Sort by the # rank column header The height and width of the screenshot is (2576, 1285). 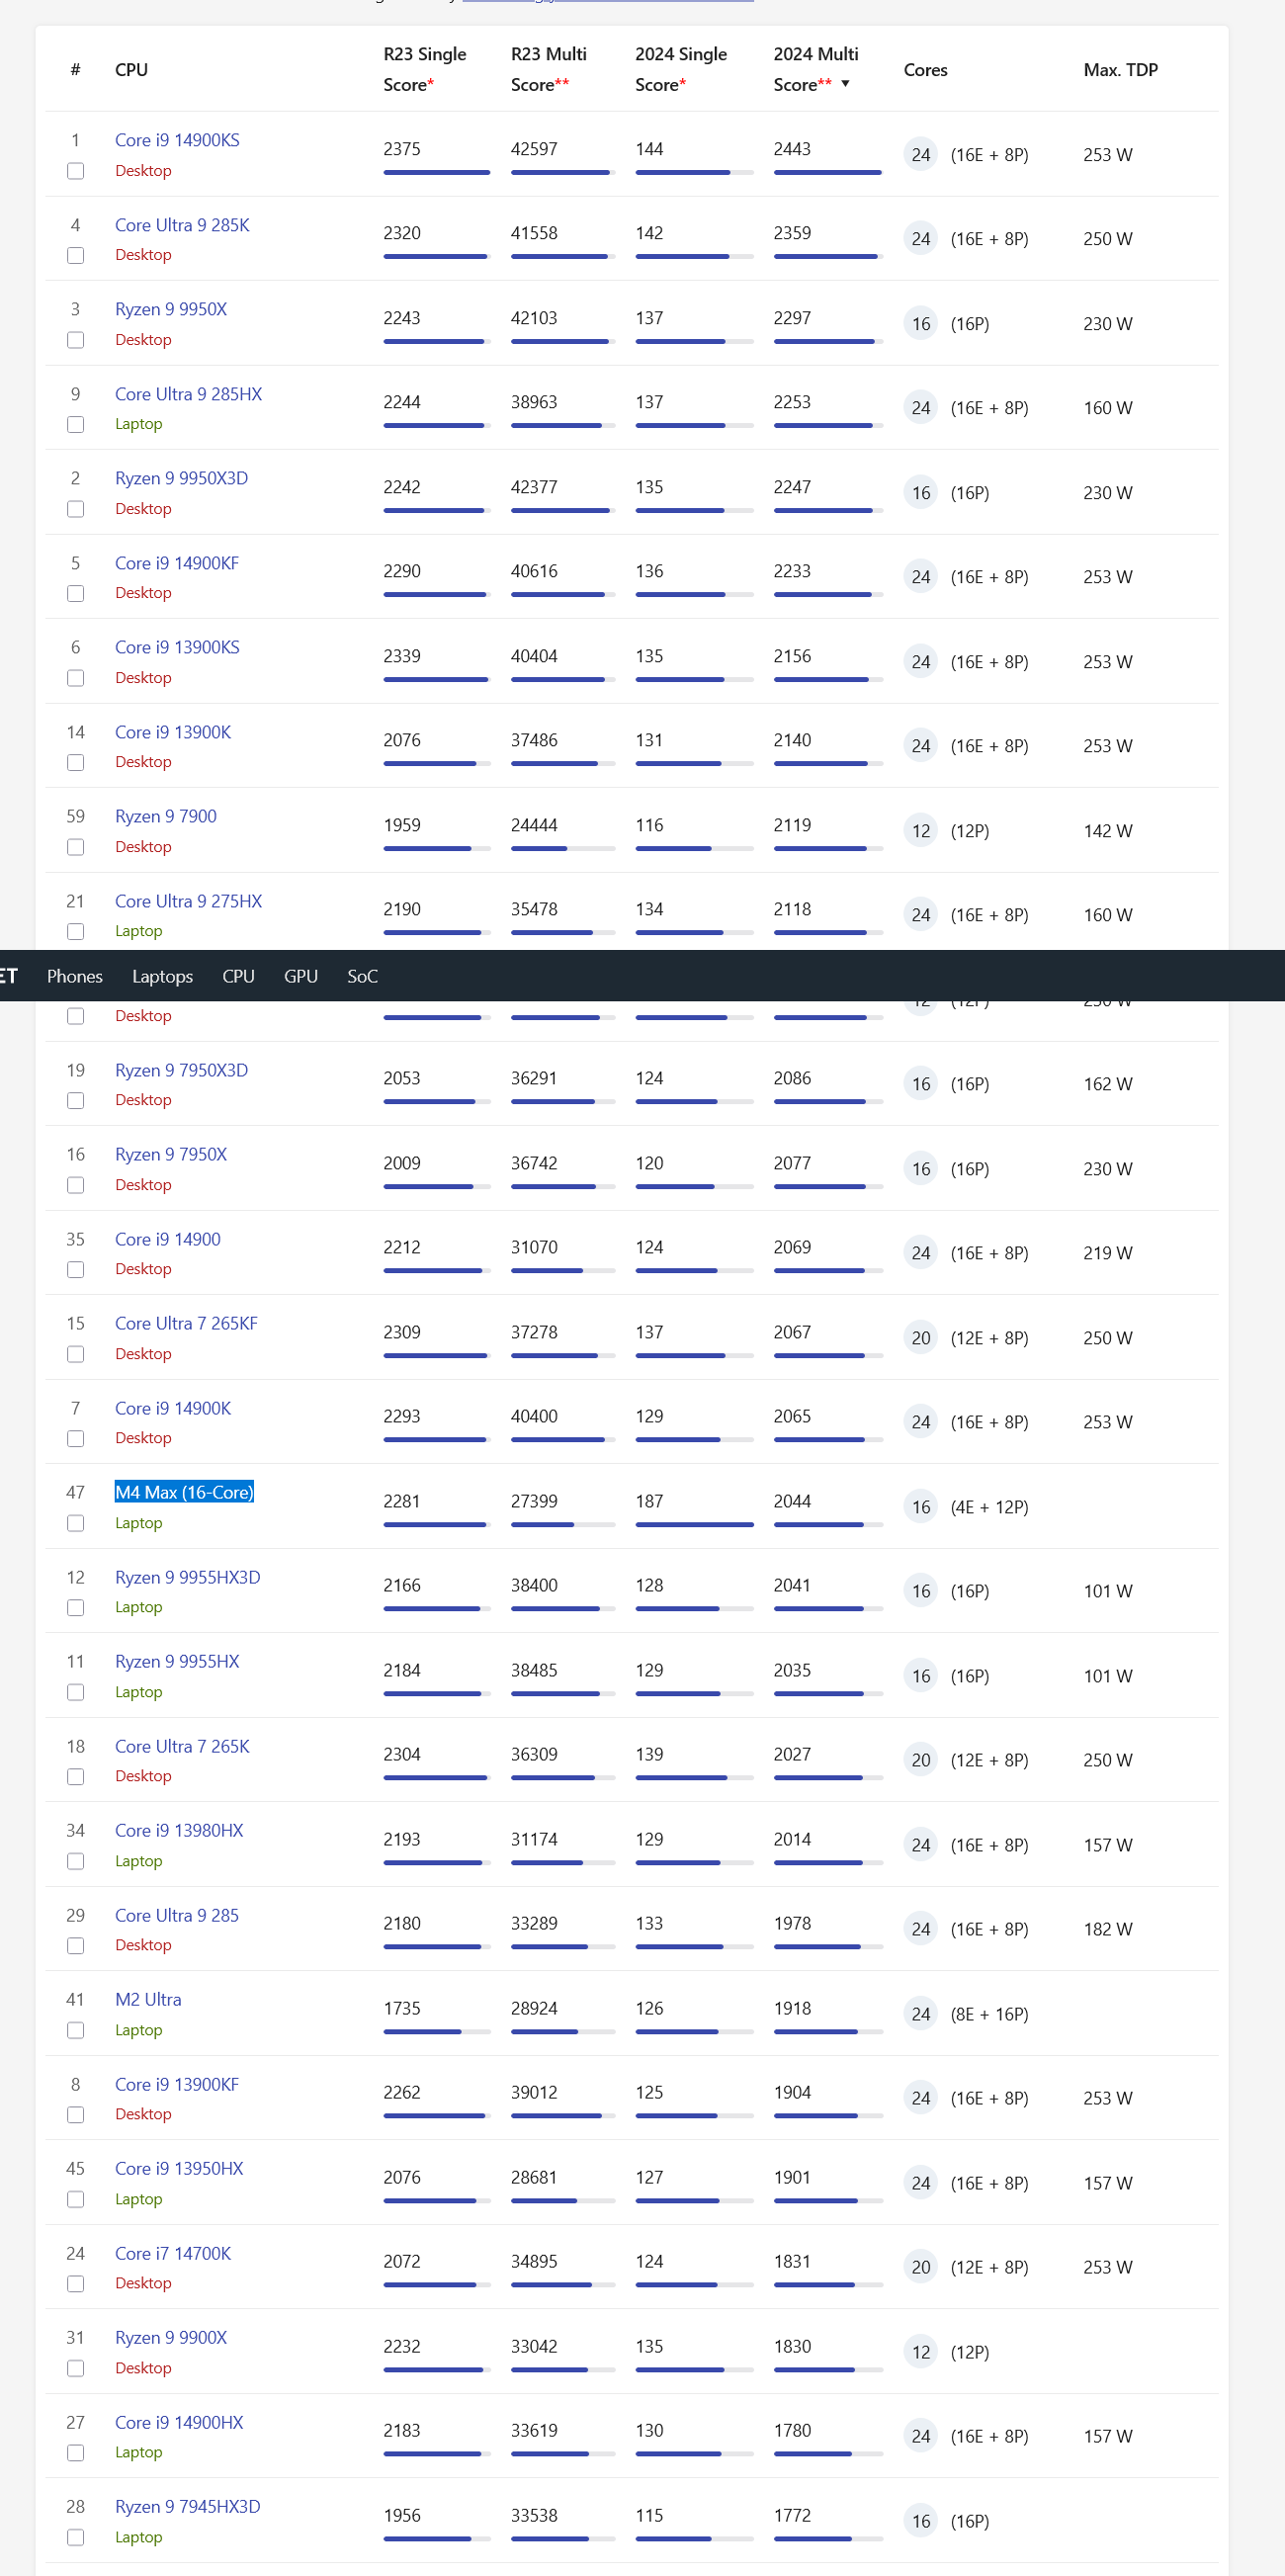pyautogui.click(x=75, y=70)
